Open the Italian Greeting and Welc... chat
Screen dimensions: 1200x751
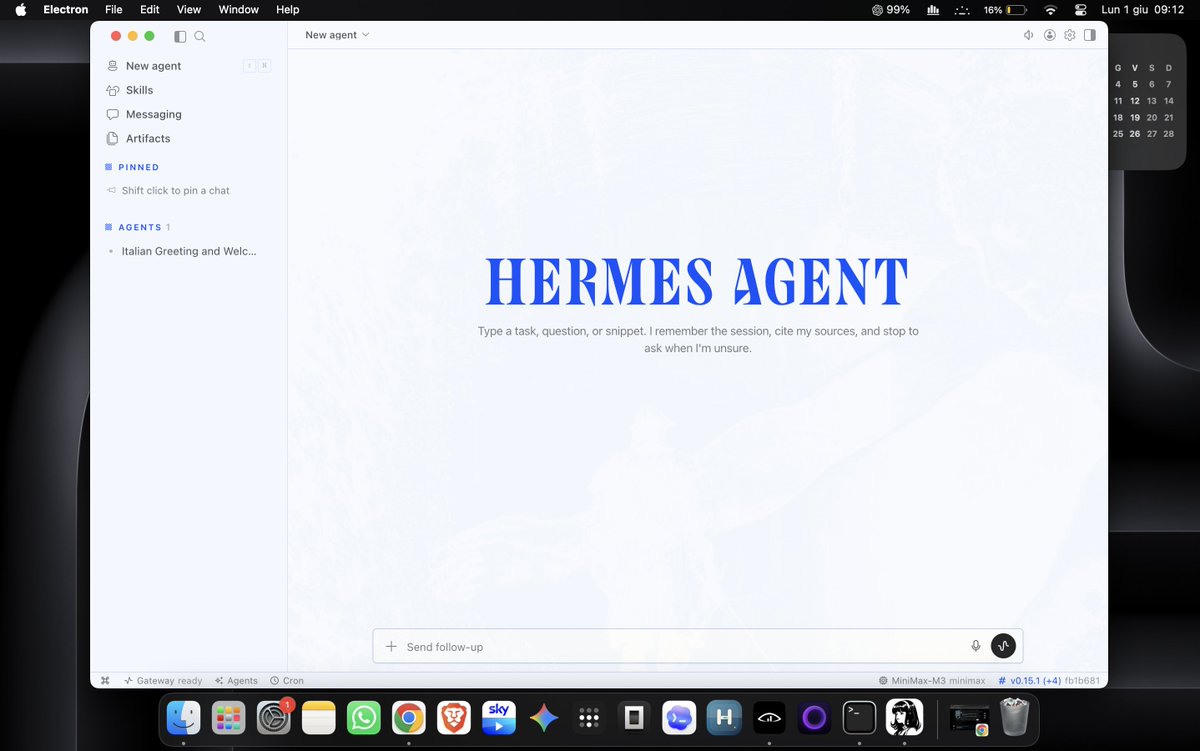click(x=188, y=251)
